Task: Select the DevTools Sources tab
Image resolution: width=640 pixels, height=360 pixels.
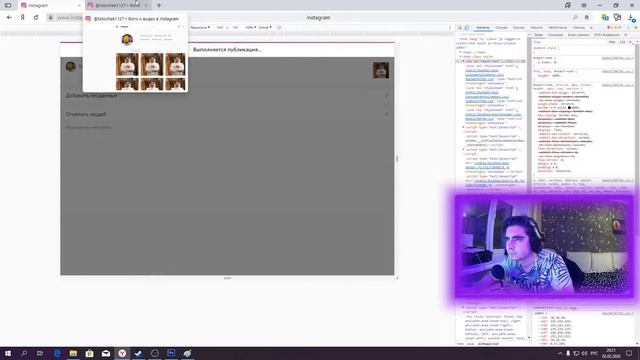Action: (519, 27)
